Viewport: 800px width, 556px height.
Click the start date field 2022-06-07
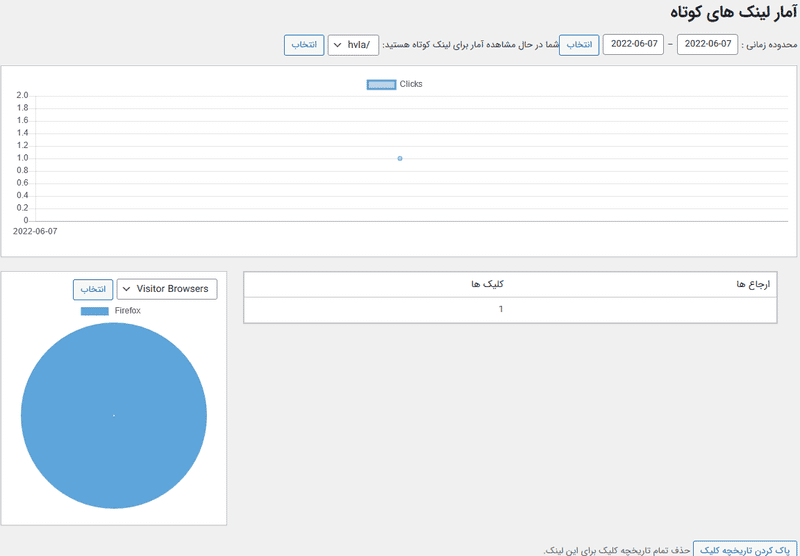pos(707,44)
